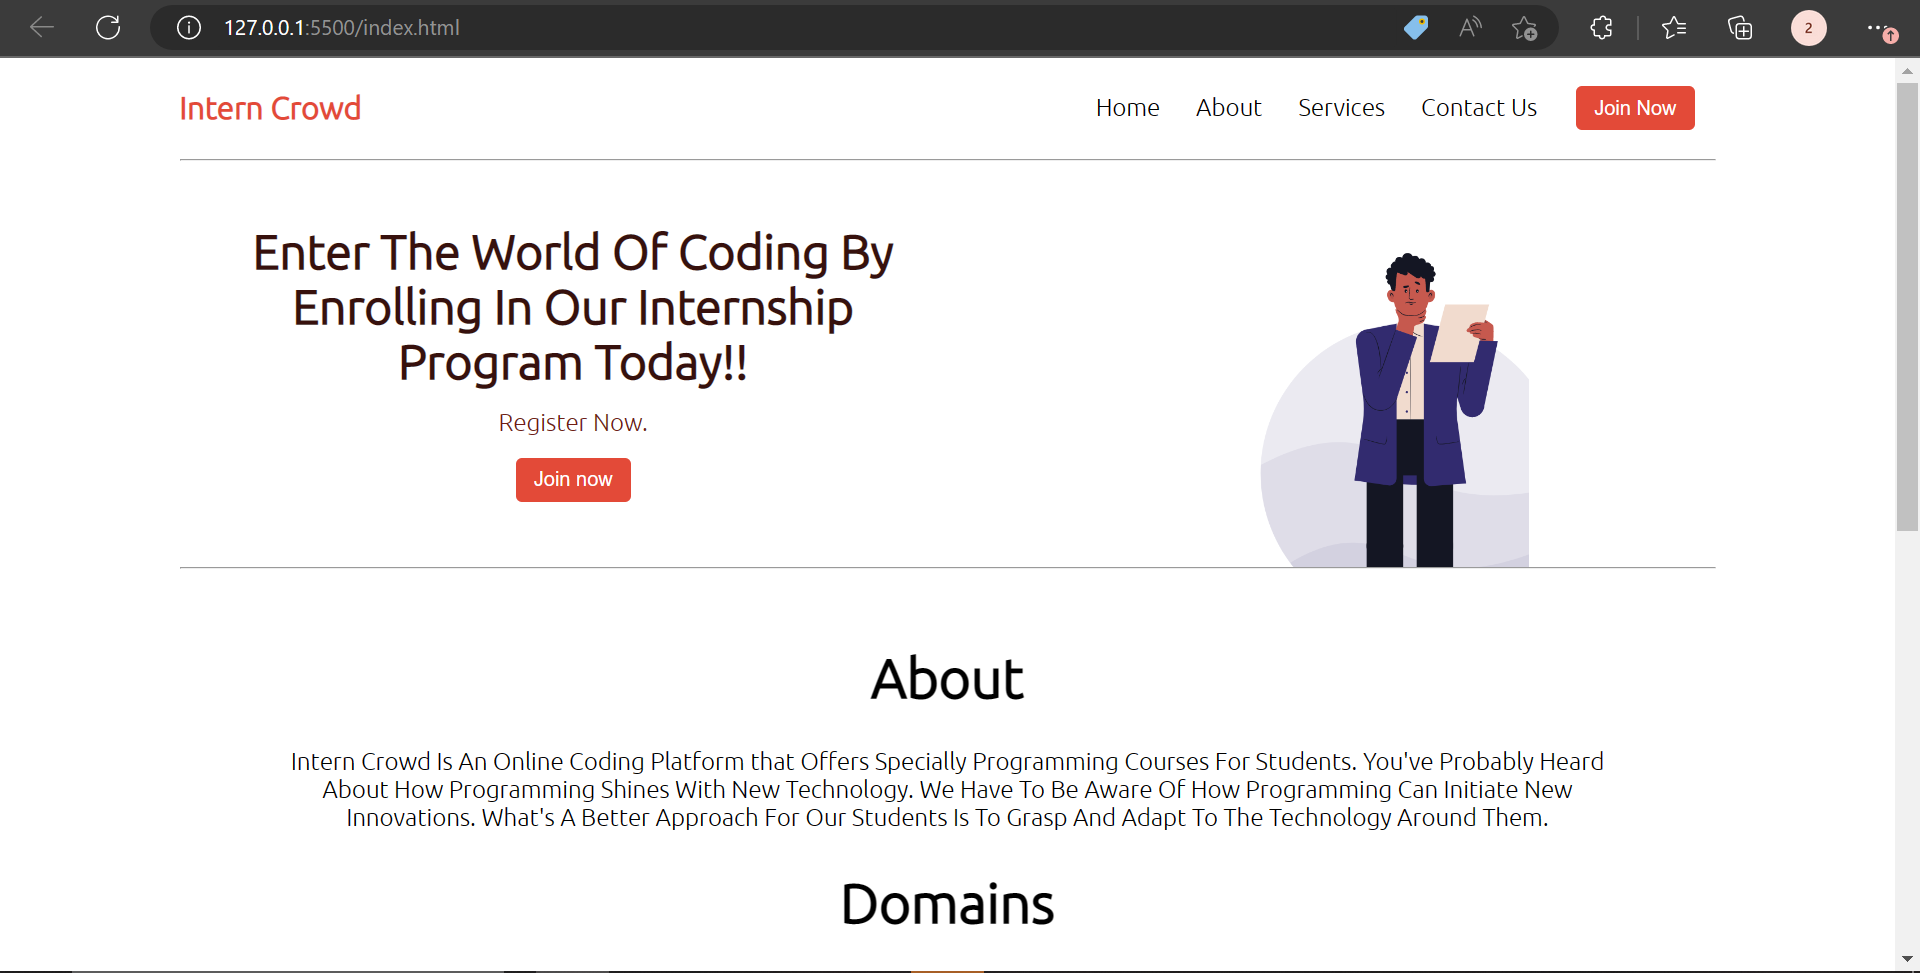Open the Favorites list icon
This screenshot has height=973, width=1920.
click(x=1674, y=28)
